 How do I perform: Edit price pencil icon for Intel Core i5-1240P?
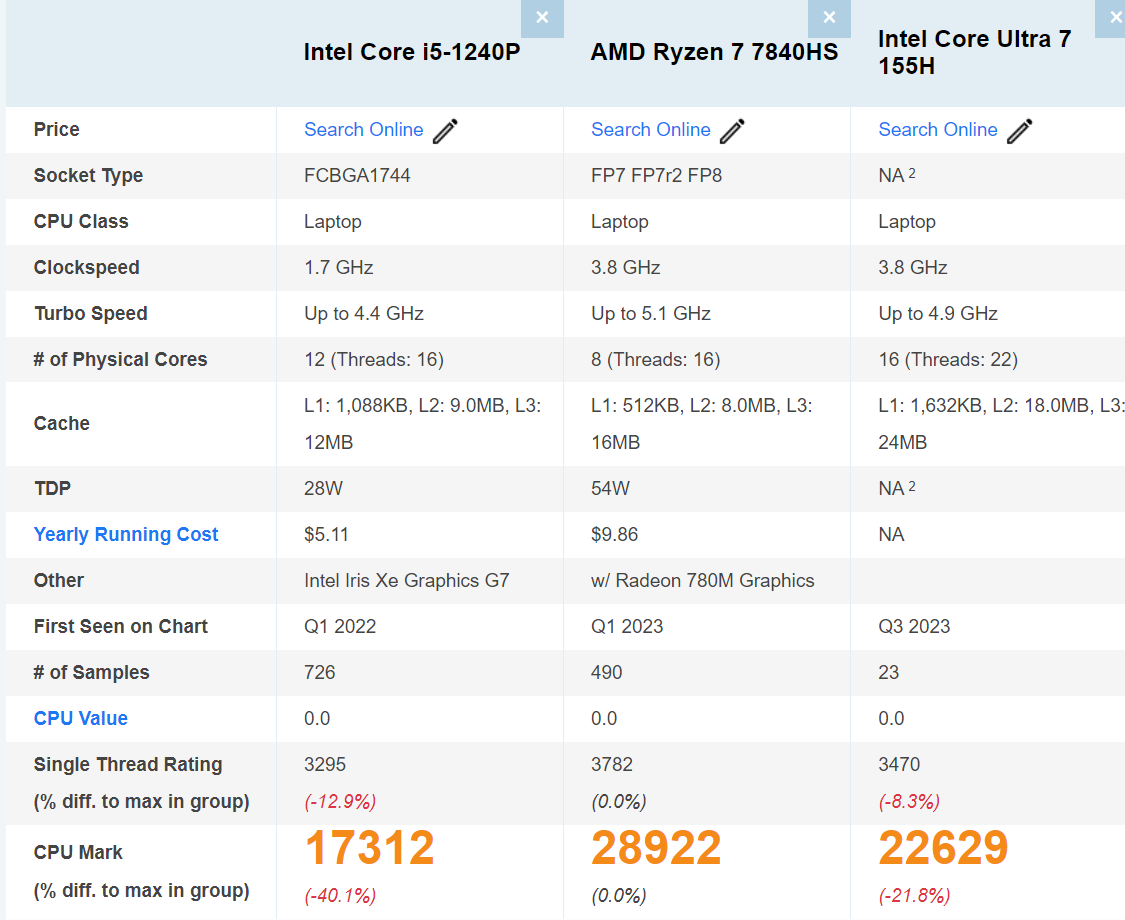[445, 131]
